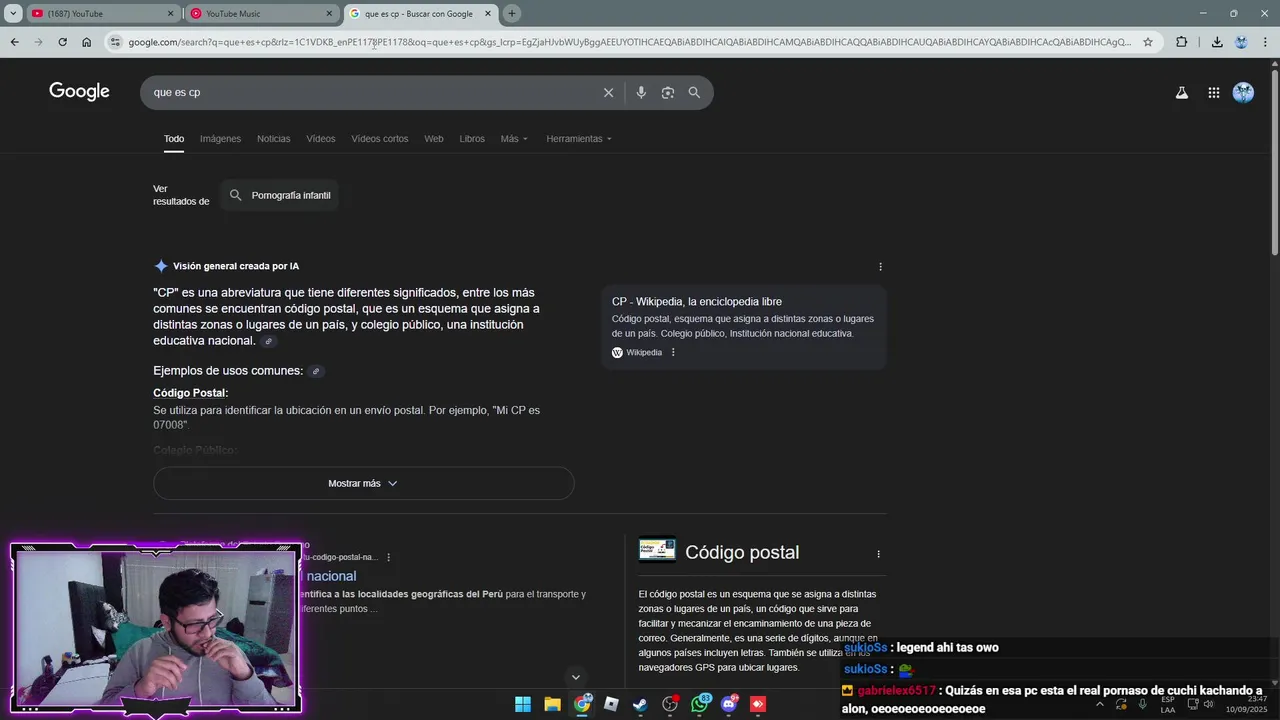The image size is (1280, 720).
Task: Switch to the (1687) YouTube tab
Action: click(102, 13)
